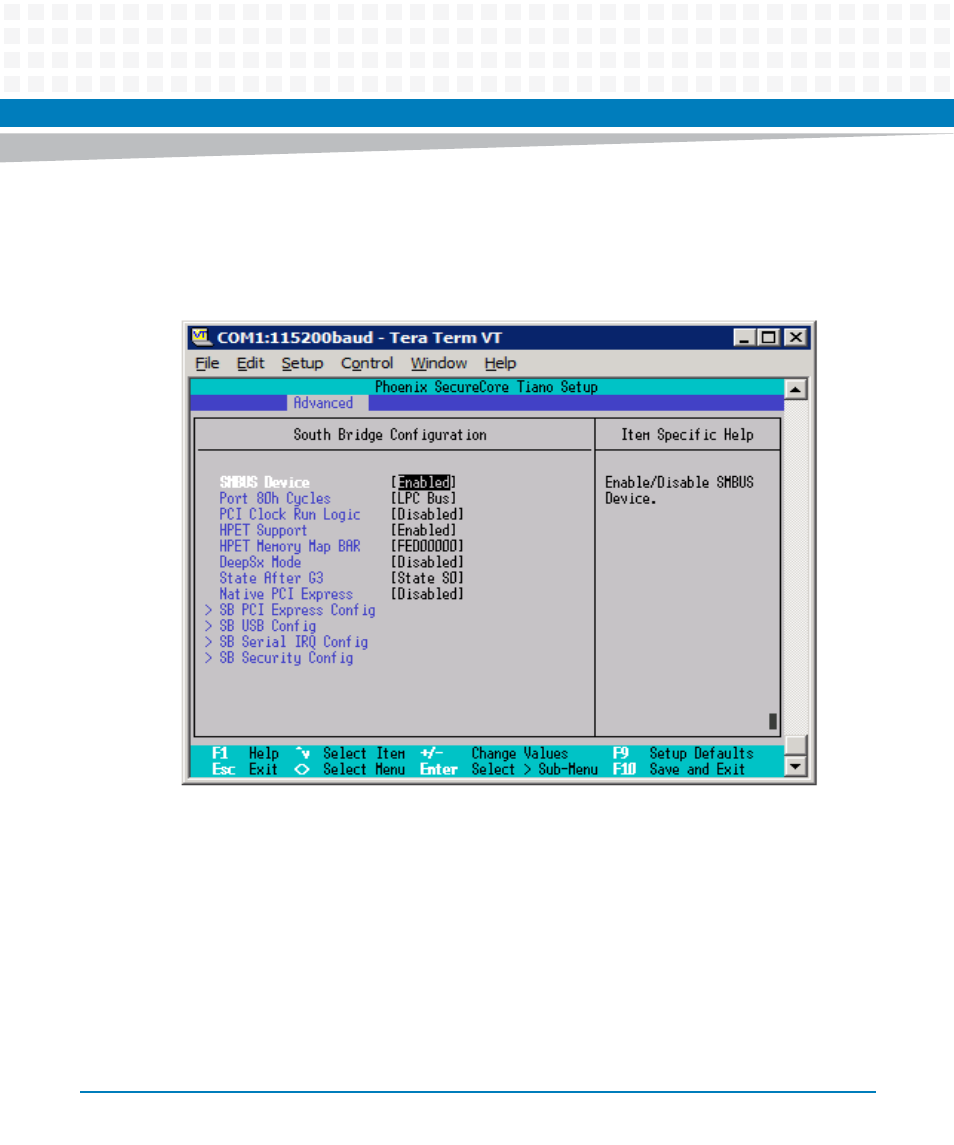This screenshot has height=1145, width=954.
Task: Click the Select Menu hint
Action: tap(350, 770)
